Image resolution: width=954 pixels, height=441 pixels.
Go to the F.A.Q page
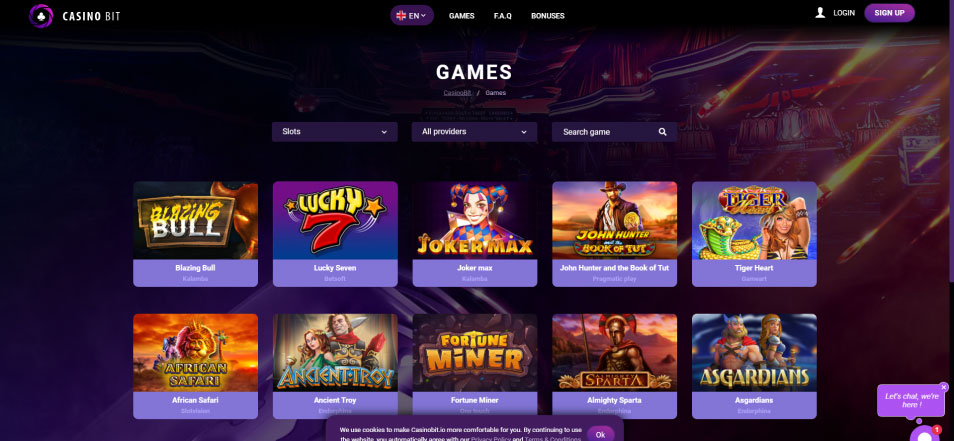503,16
